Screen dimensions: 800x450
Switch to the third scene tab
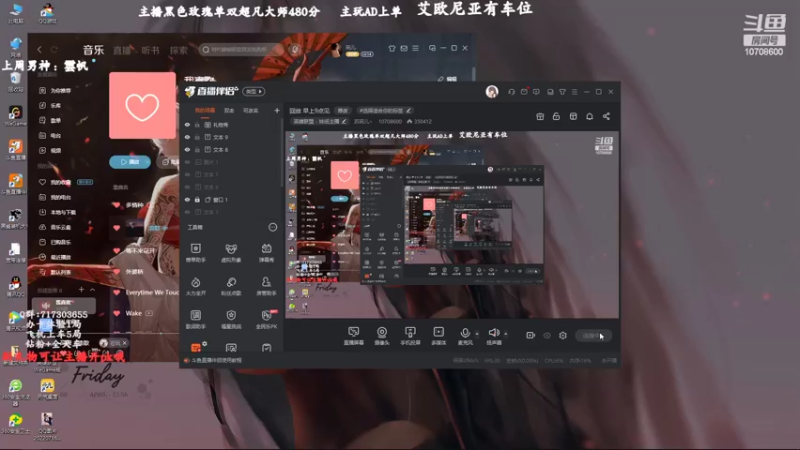[251, 110]
